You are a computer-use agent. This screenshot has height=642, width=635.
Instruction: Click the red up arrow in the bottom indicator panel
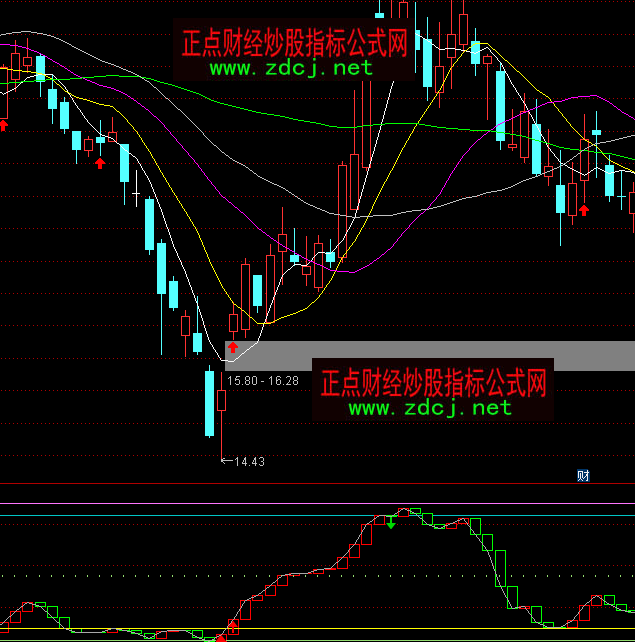coord(233,626)
